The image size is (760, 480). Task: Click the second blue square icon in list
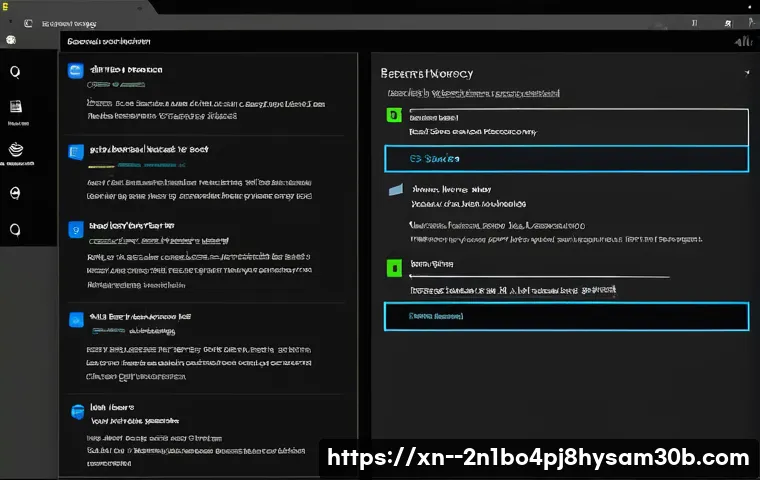74,151
